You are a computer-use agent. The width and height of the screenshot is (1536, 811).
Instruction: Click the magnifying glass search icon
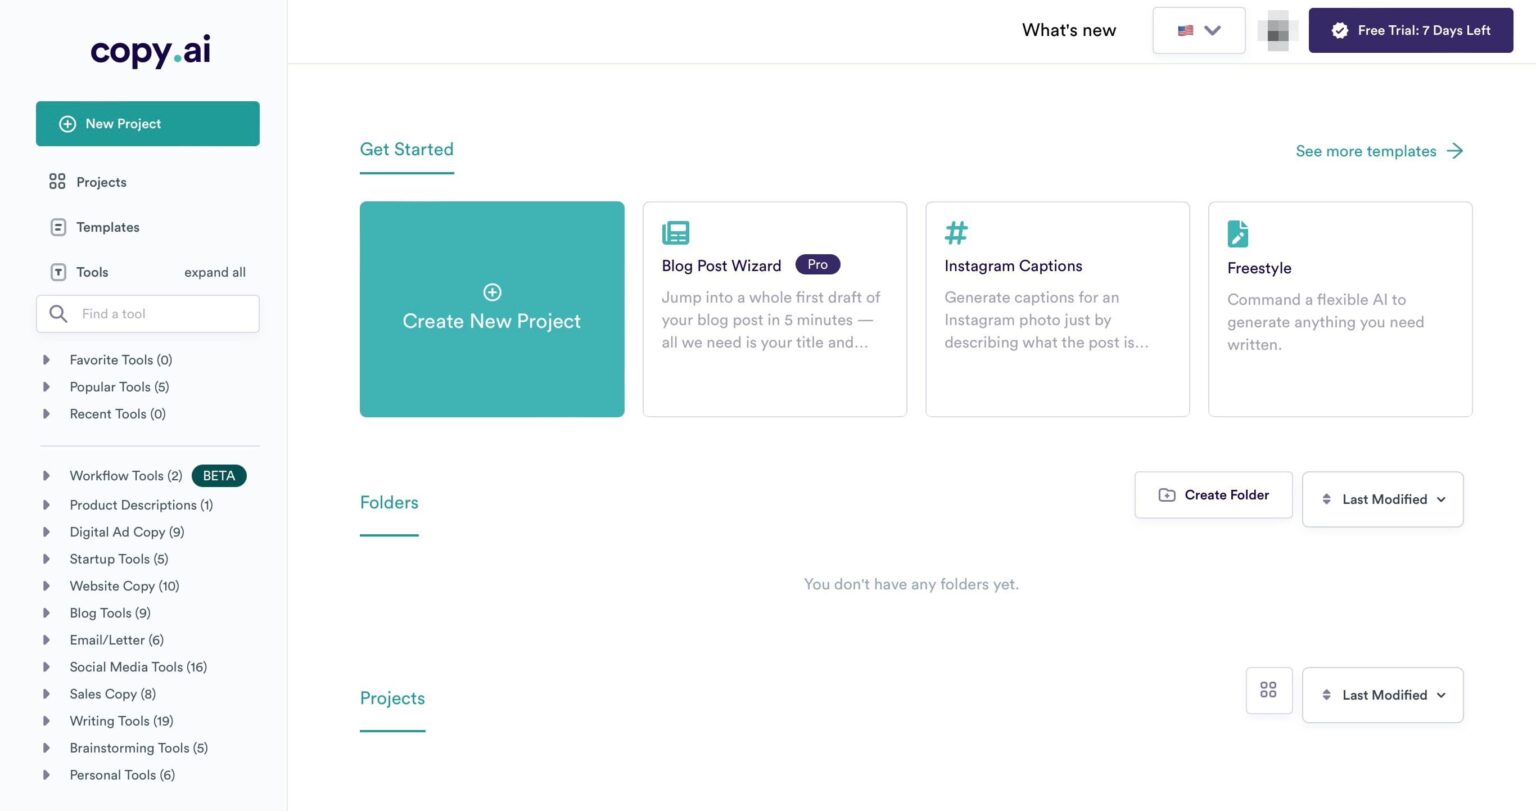tap(58, 314)
